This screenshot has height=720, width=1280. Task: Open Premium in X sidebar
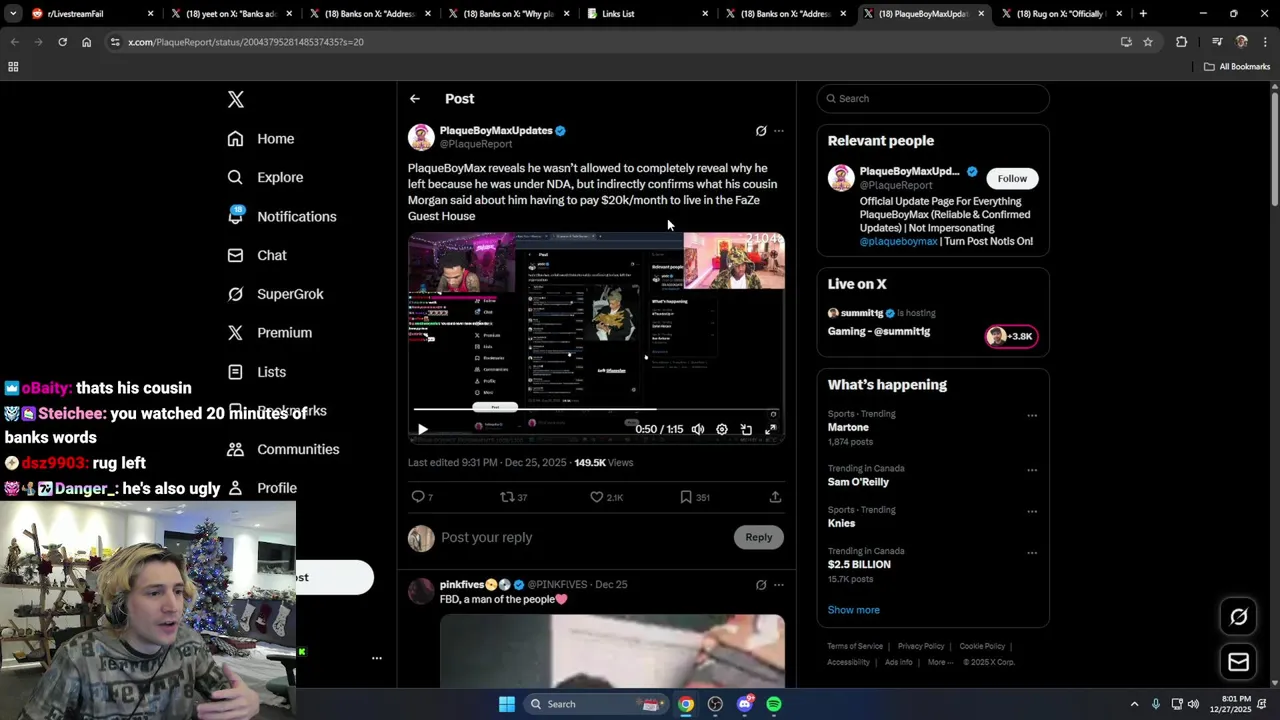[270, 332]
